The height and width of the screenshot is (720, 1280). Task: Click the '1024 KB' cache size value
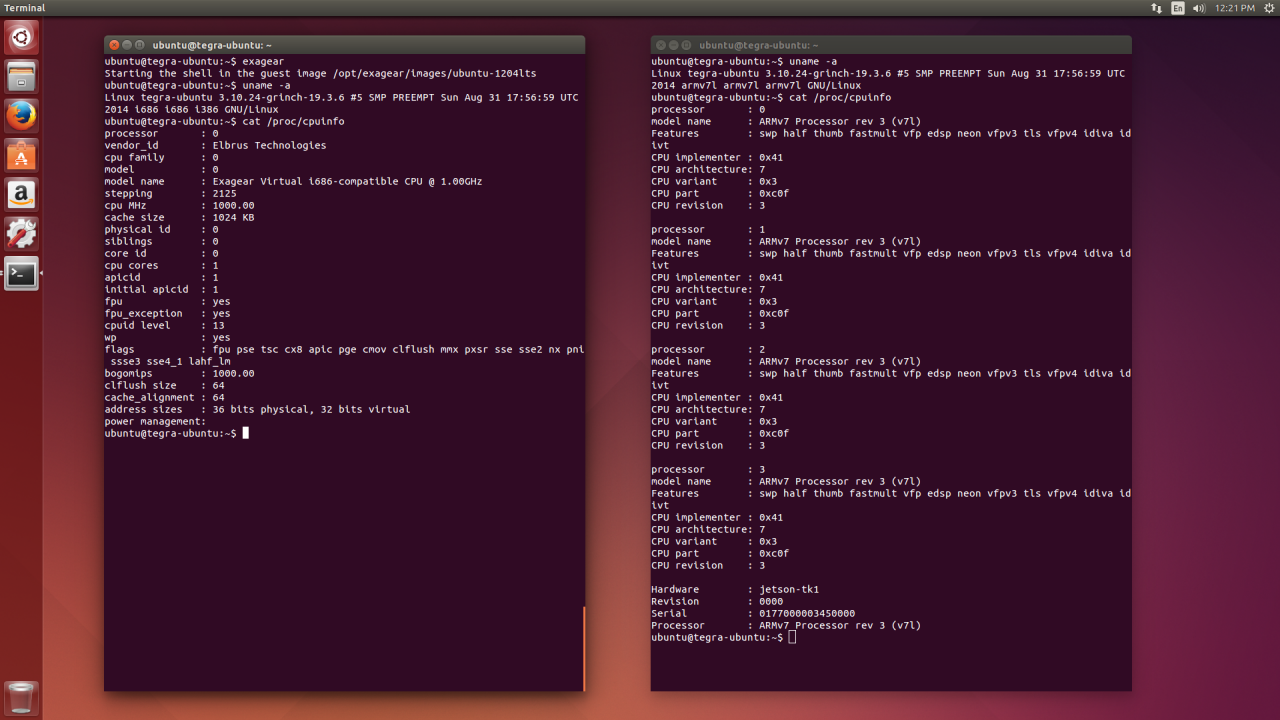(234, 217)
